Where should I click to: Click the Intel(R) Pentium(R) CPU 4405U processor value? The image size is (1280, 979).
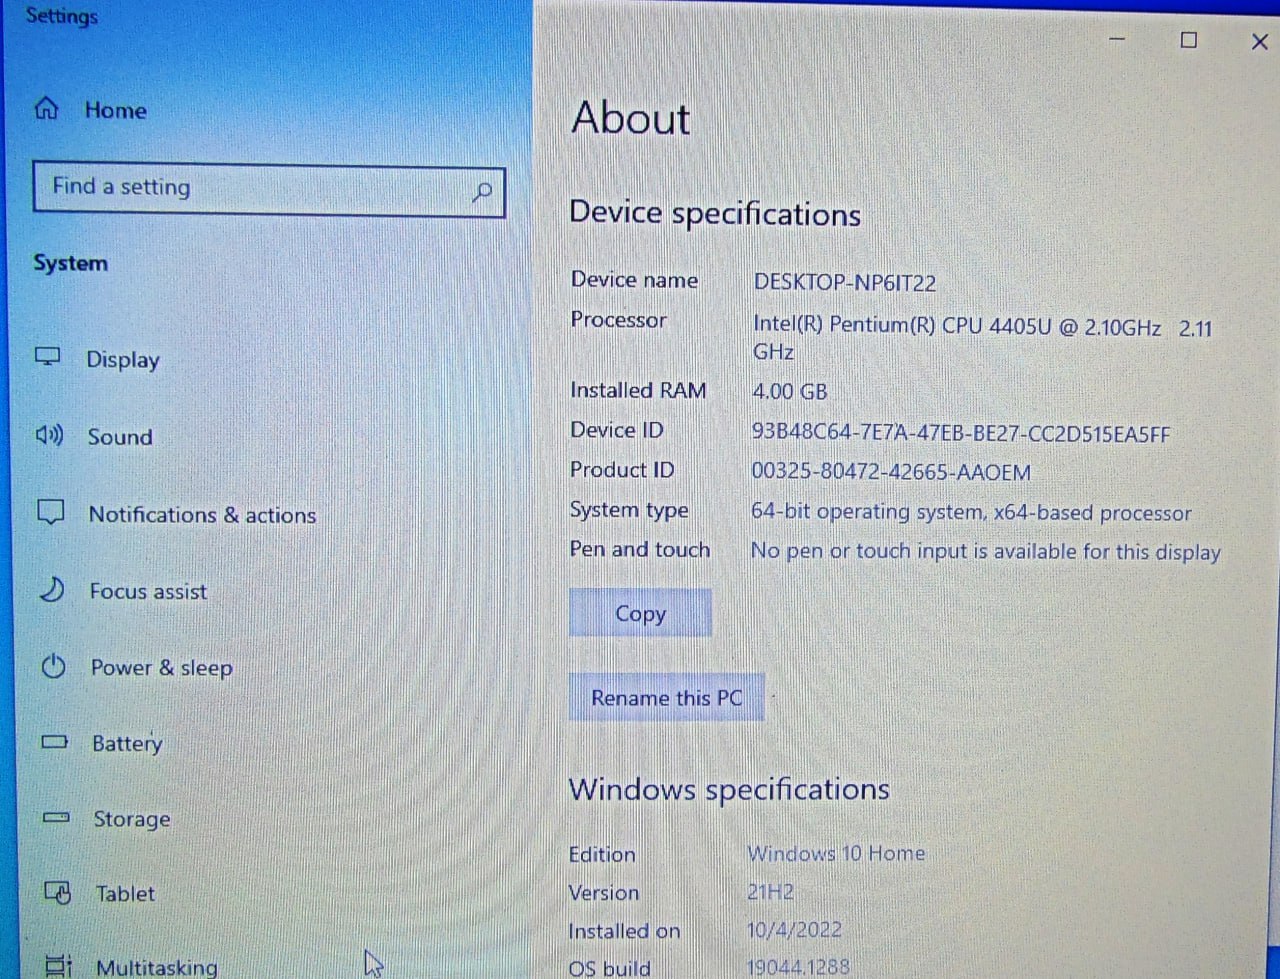982,339
